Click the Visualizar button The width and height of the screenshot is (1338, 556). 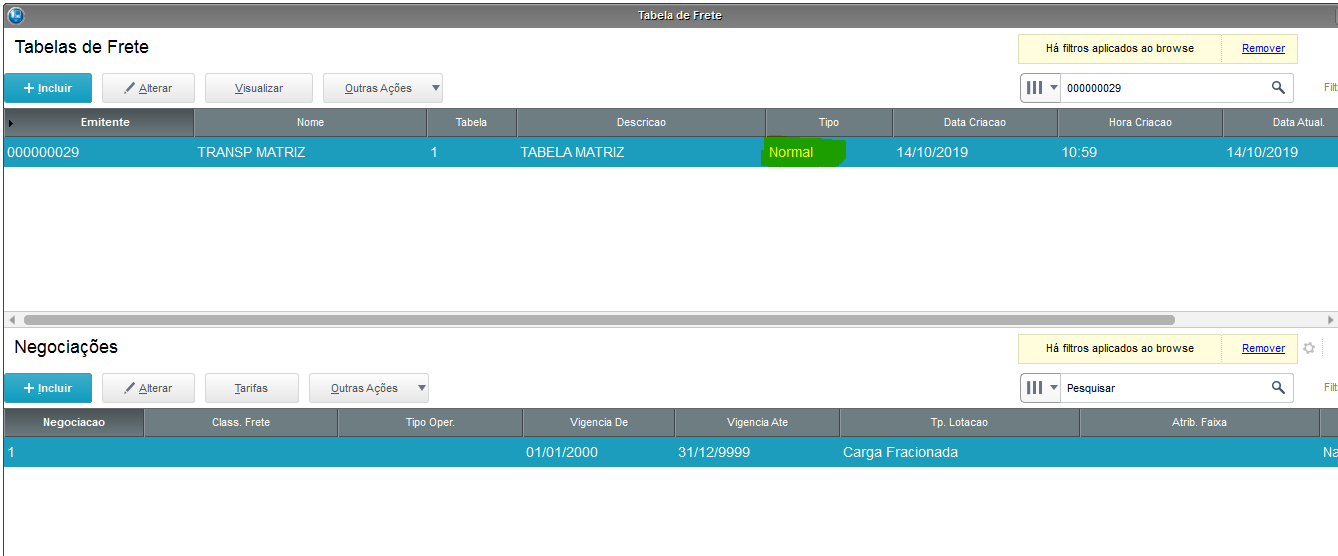(x=259, y=88)
